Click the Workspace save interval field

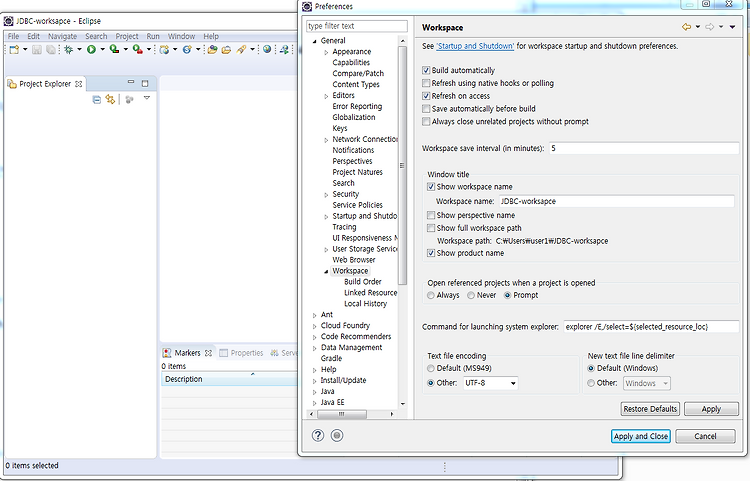(644, 148)
